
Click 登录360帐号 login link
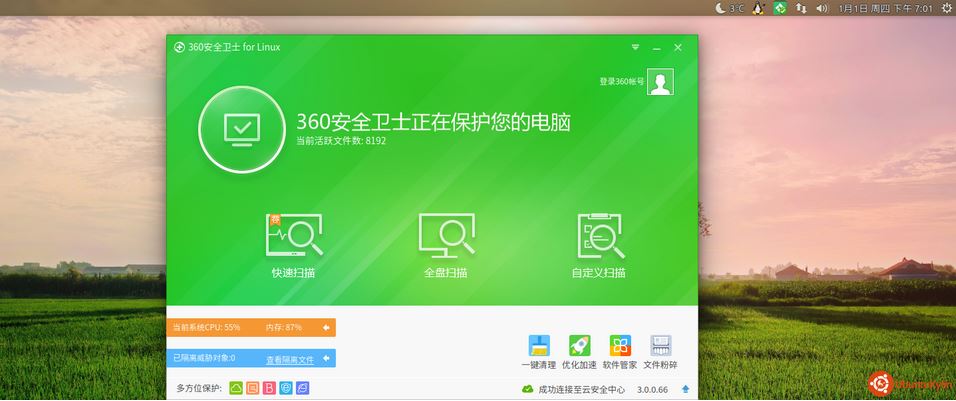point(621,81)
